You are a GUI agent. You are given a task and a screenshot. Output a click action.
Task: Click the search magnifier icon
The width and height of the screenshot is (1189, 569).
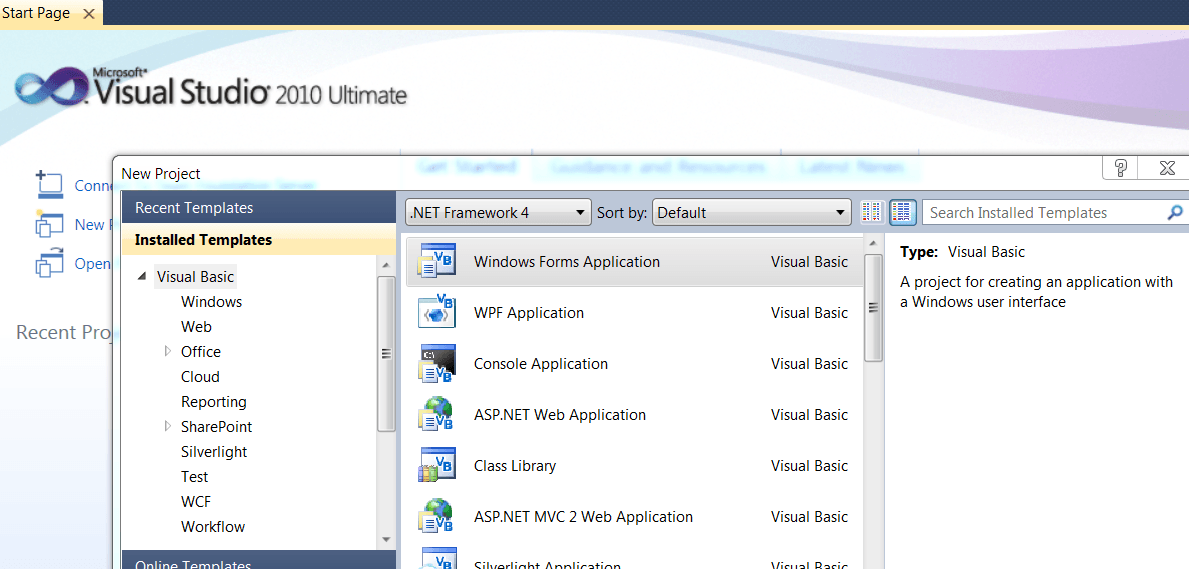click(x=1175, y=212)
